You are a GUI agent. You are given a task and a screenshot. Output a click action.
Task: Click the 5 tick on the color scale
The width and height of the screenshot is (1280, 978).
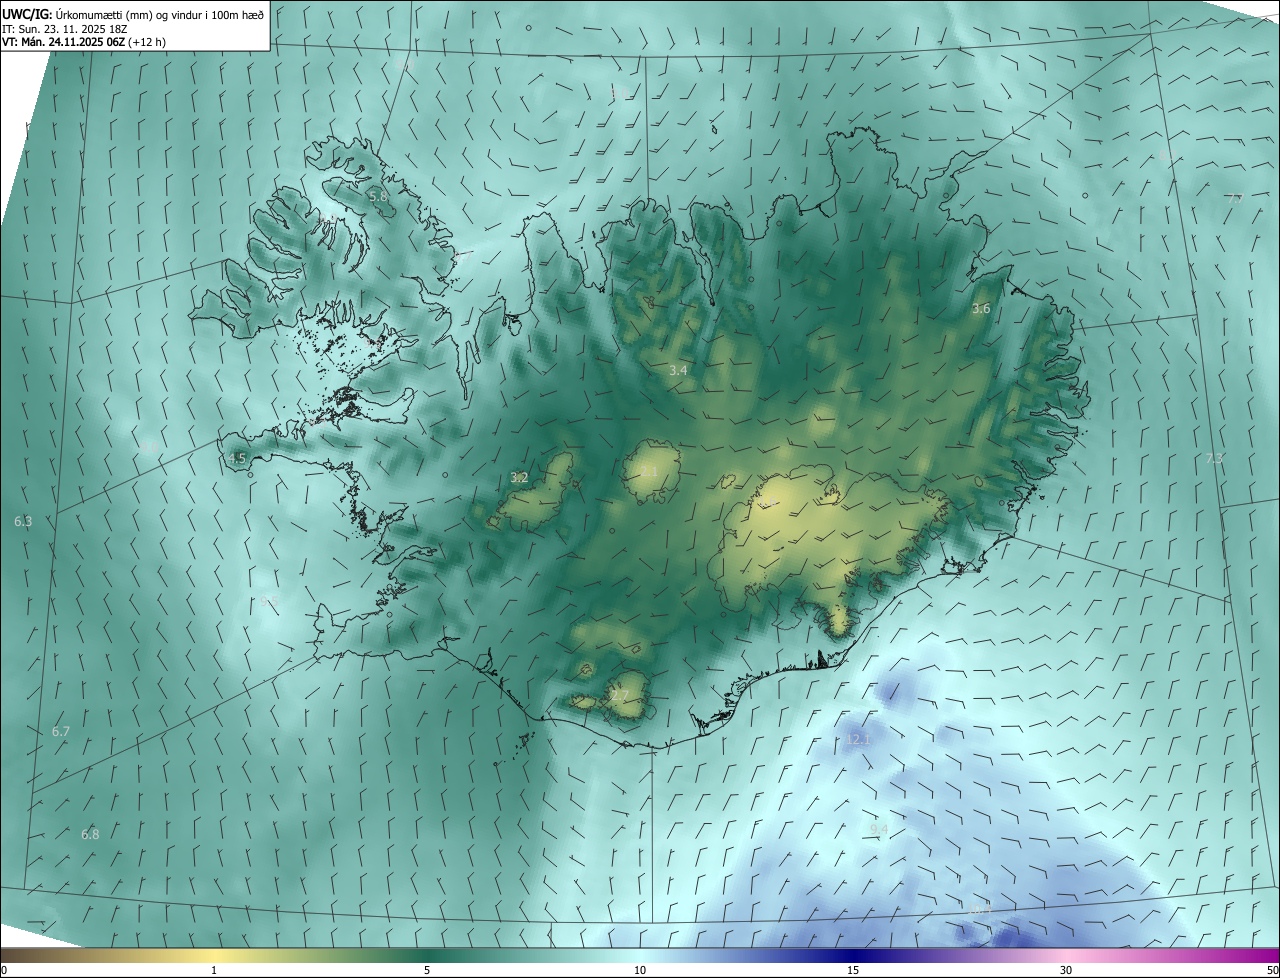(427, 970)
